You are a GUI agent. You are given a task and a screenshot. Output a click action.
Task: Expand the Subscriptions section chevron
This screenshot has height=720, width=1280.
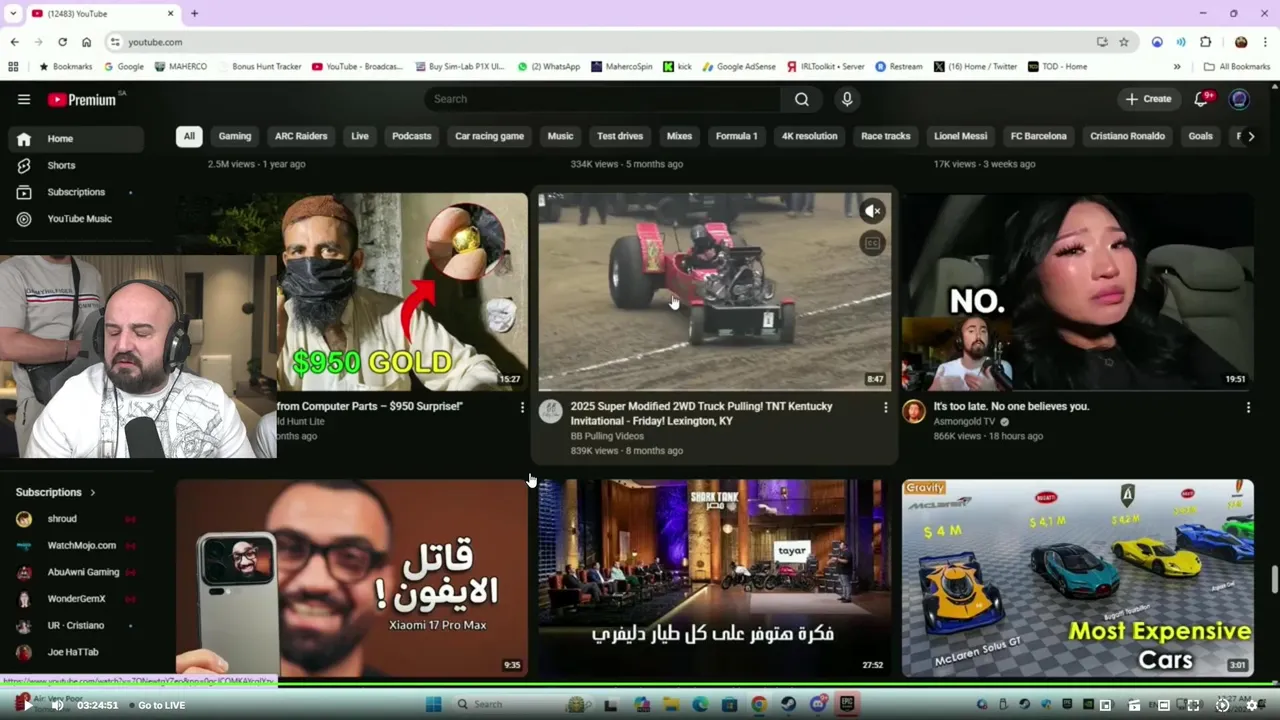(x=92, y=492)
